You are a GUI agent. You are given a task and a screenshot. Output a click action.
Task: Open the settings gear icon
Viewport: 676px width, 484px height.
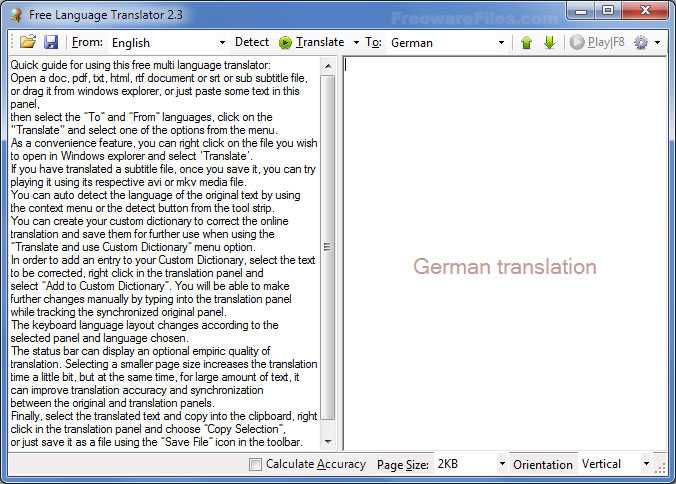point(640,43)
